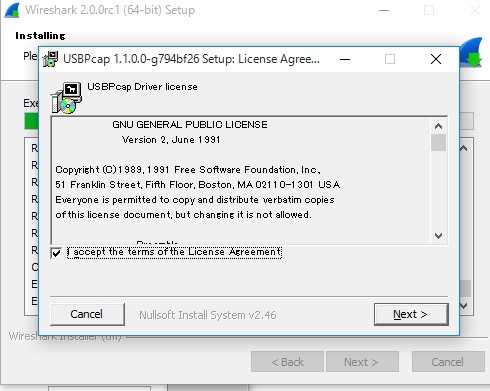Image resolution: width=490 pixels, height=391 pixels.
Task: Click 'Version 2, June 1991' text
Action: pyautogui.click(x=171, y=140)
